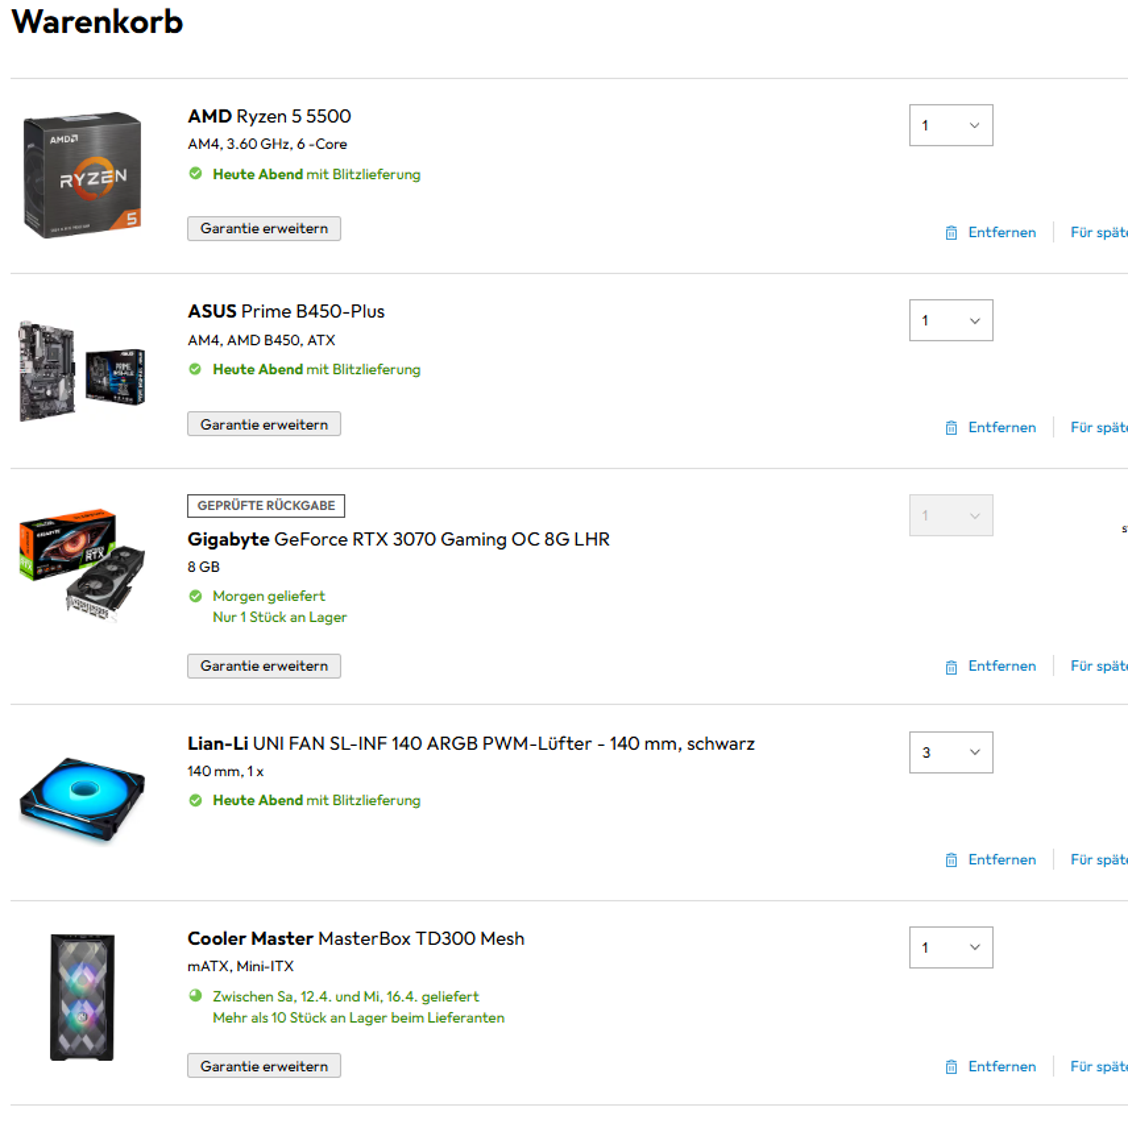
Task: Click availability icon for MasterBox TD300 delivery
Action: point(195,996)
